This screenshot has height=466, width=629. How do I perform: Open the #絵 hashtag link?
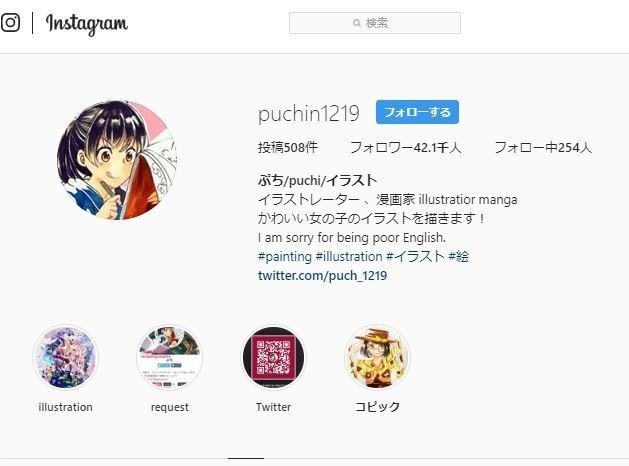click(459, 257)
